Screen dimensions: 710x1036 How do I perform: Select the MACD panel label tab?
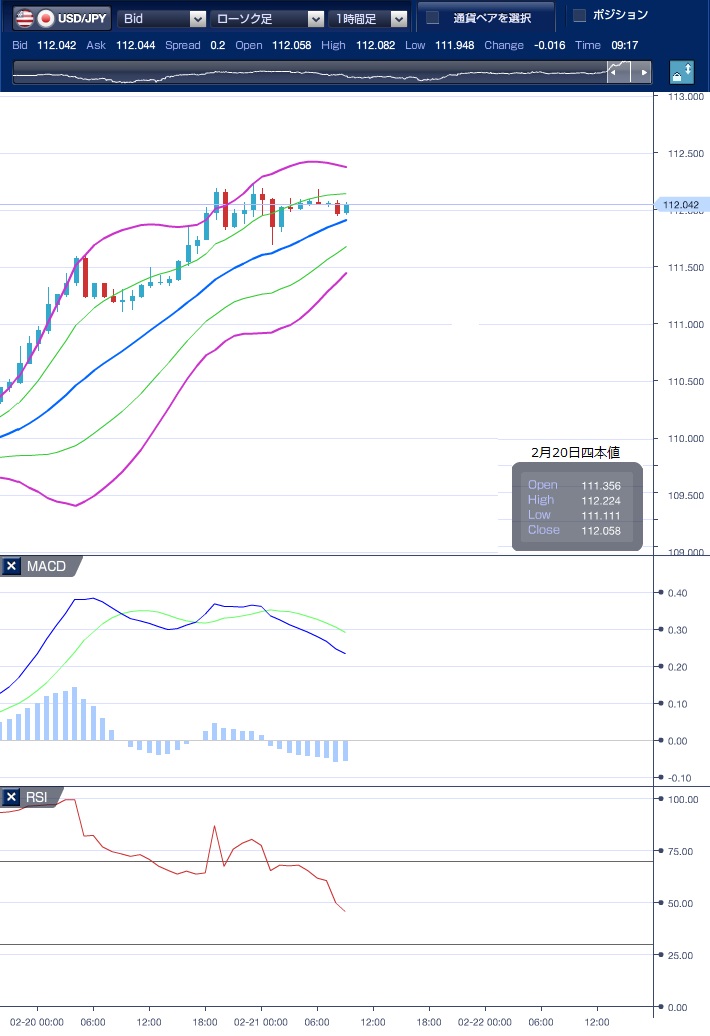45,567
